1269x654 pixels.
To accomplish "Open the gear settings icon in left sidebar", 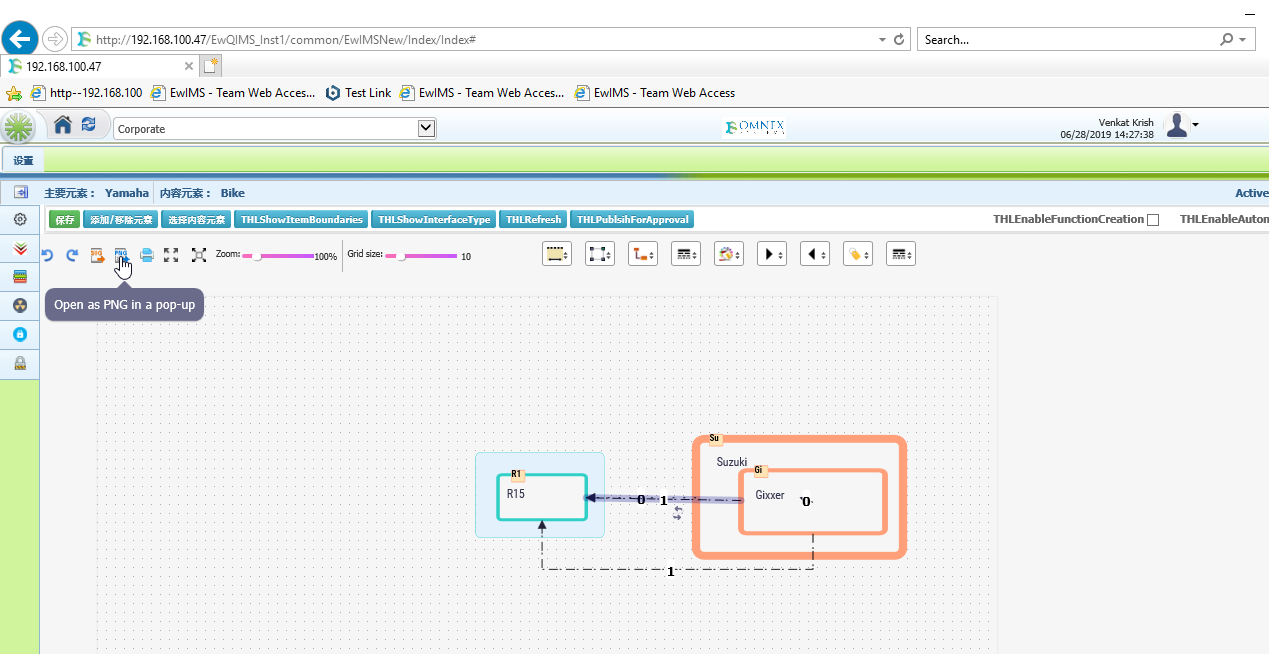I will tap(20, 220).
